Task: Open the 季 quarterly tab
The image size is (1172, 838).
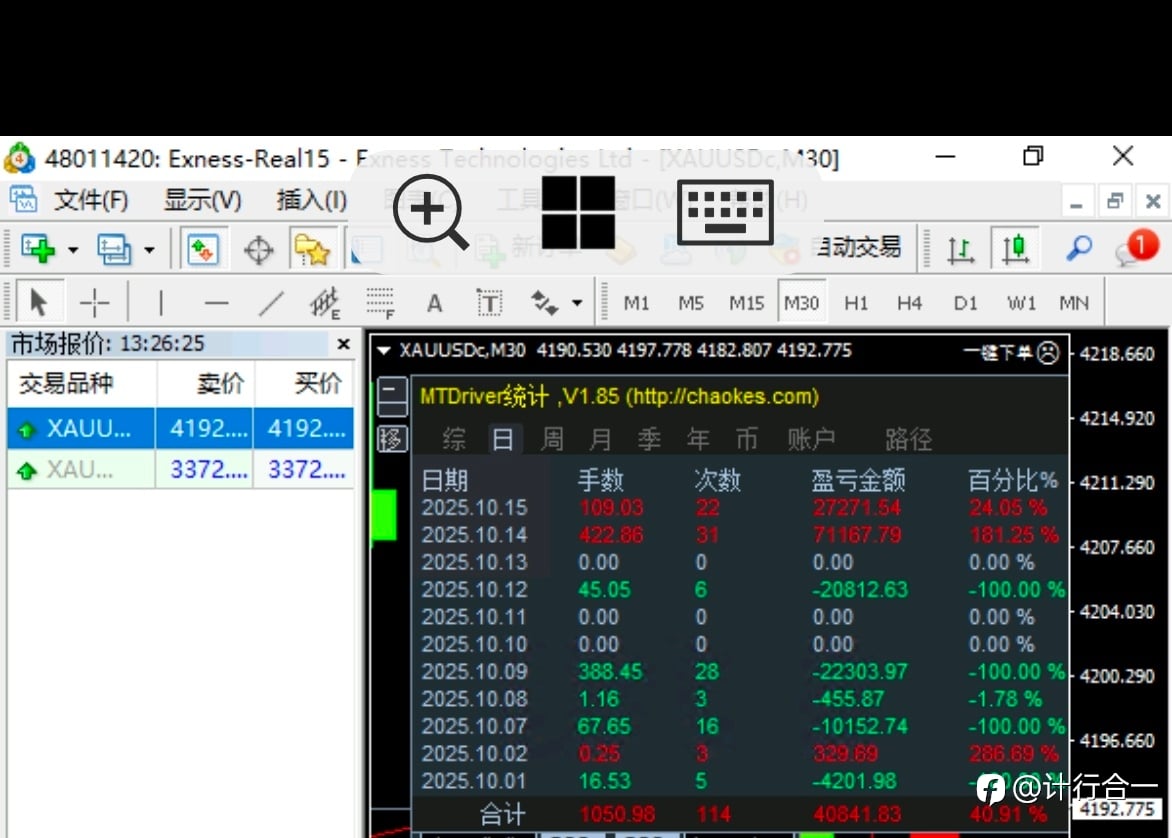Action: pyautogui.click(x=649, y=439)
